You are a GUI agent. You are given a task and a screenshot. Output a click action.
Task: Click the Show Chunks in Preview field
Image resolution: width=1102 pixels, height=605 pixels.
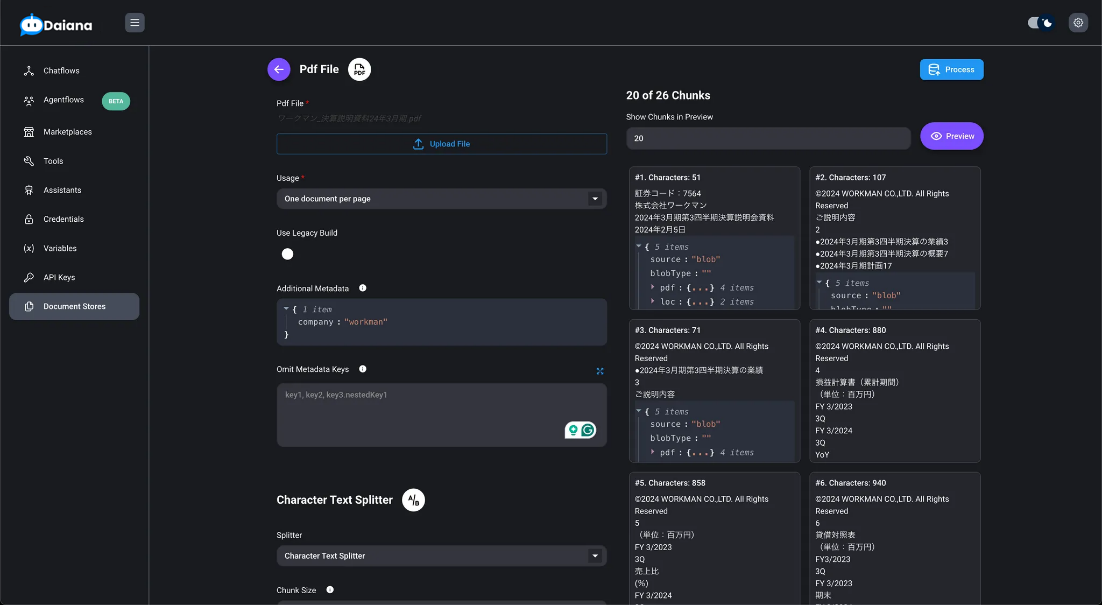(768, 138)
